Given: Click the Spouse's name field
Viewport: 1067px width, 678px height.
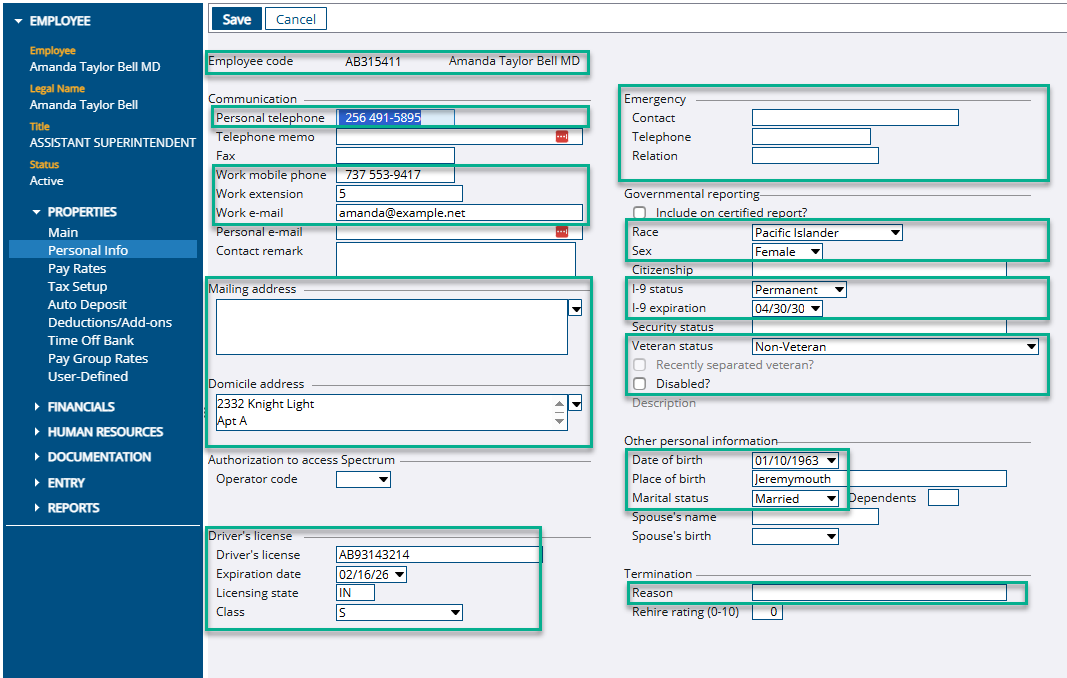Looking at the screenshot, I should (815, 517).
